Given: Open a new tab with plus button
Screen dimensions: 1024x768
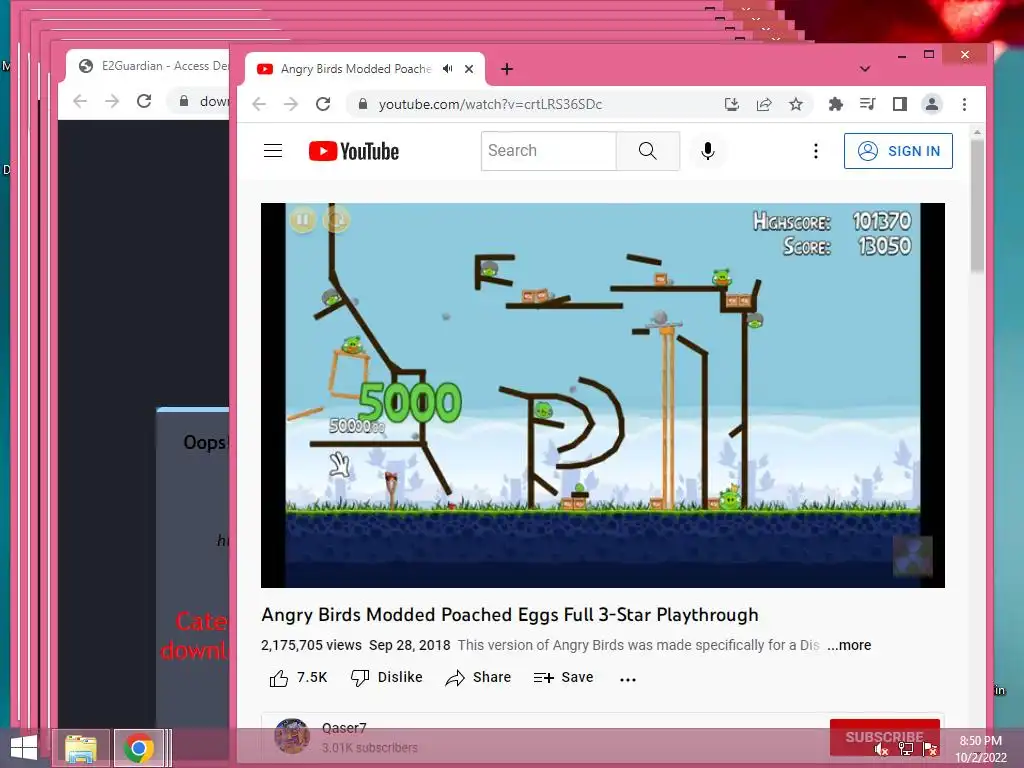Looking at the screenshot, I should (x=507, y=69).
